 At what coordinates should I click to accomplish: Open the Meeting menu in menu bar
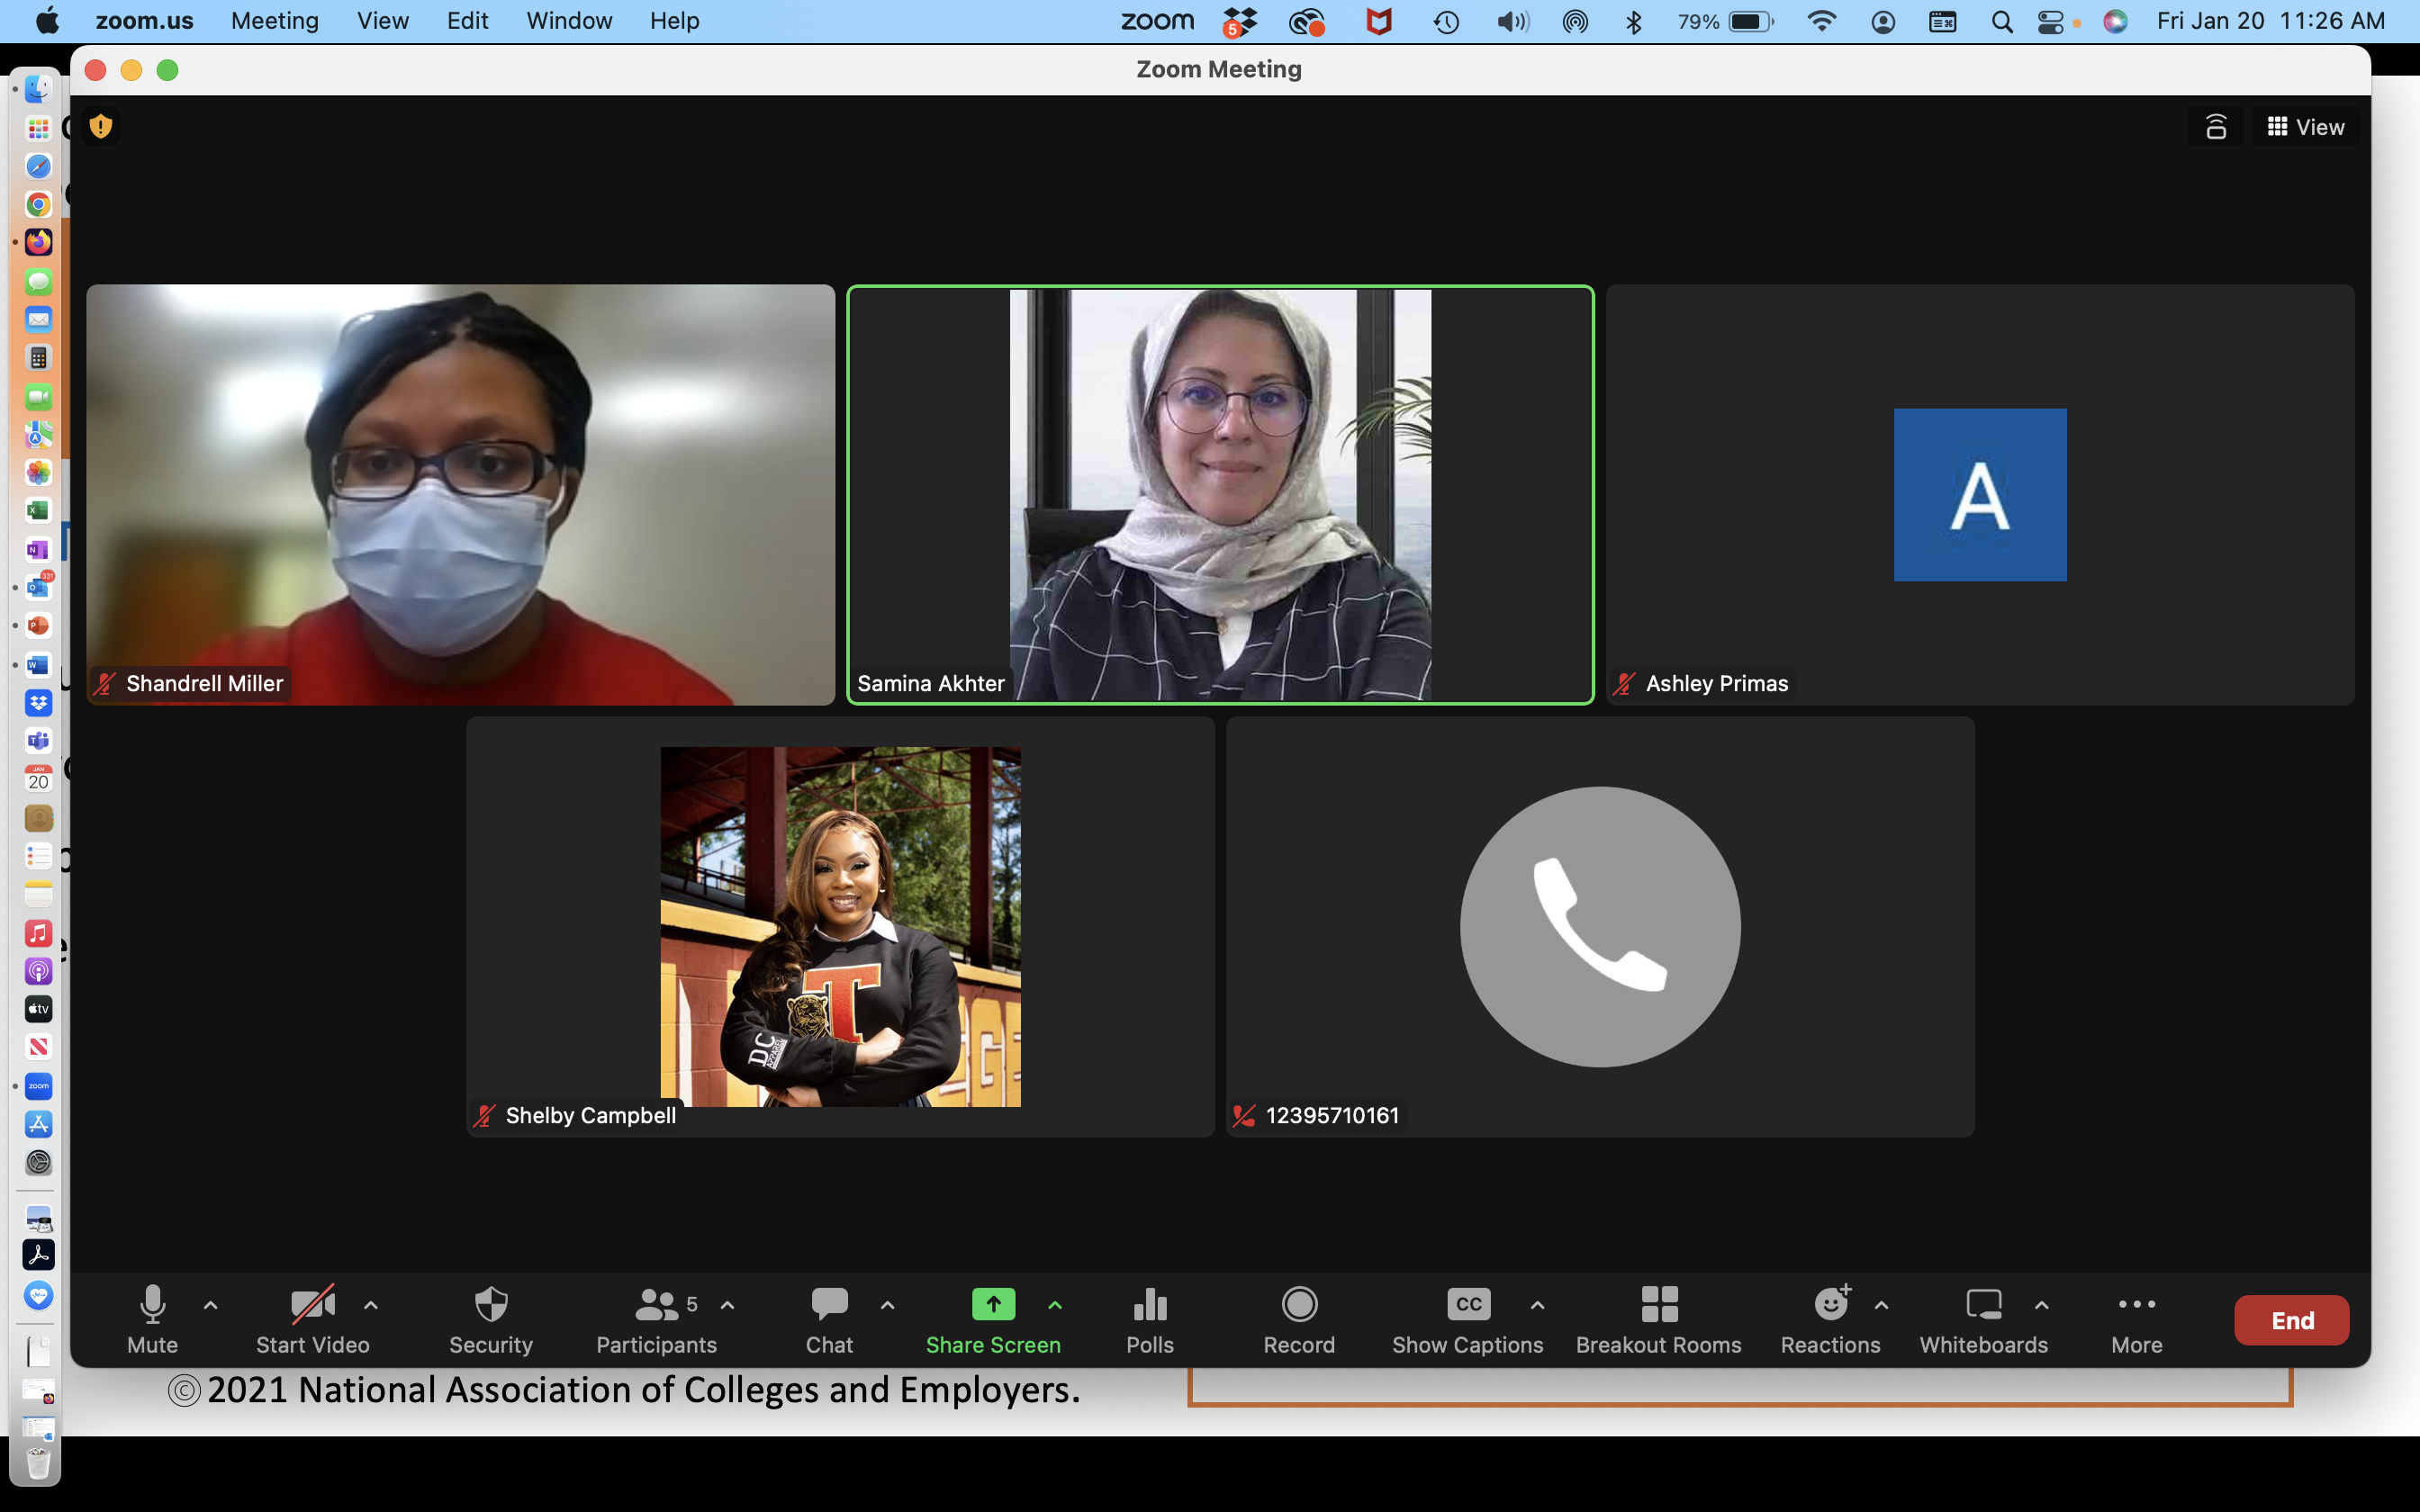274,21
